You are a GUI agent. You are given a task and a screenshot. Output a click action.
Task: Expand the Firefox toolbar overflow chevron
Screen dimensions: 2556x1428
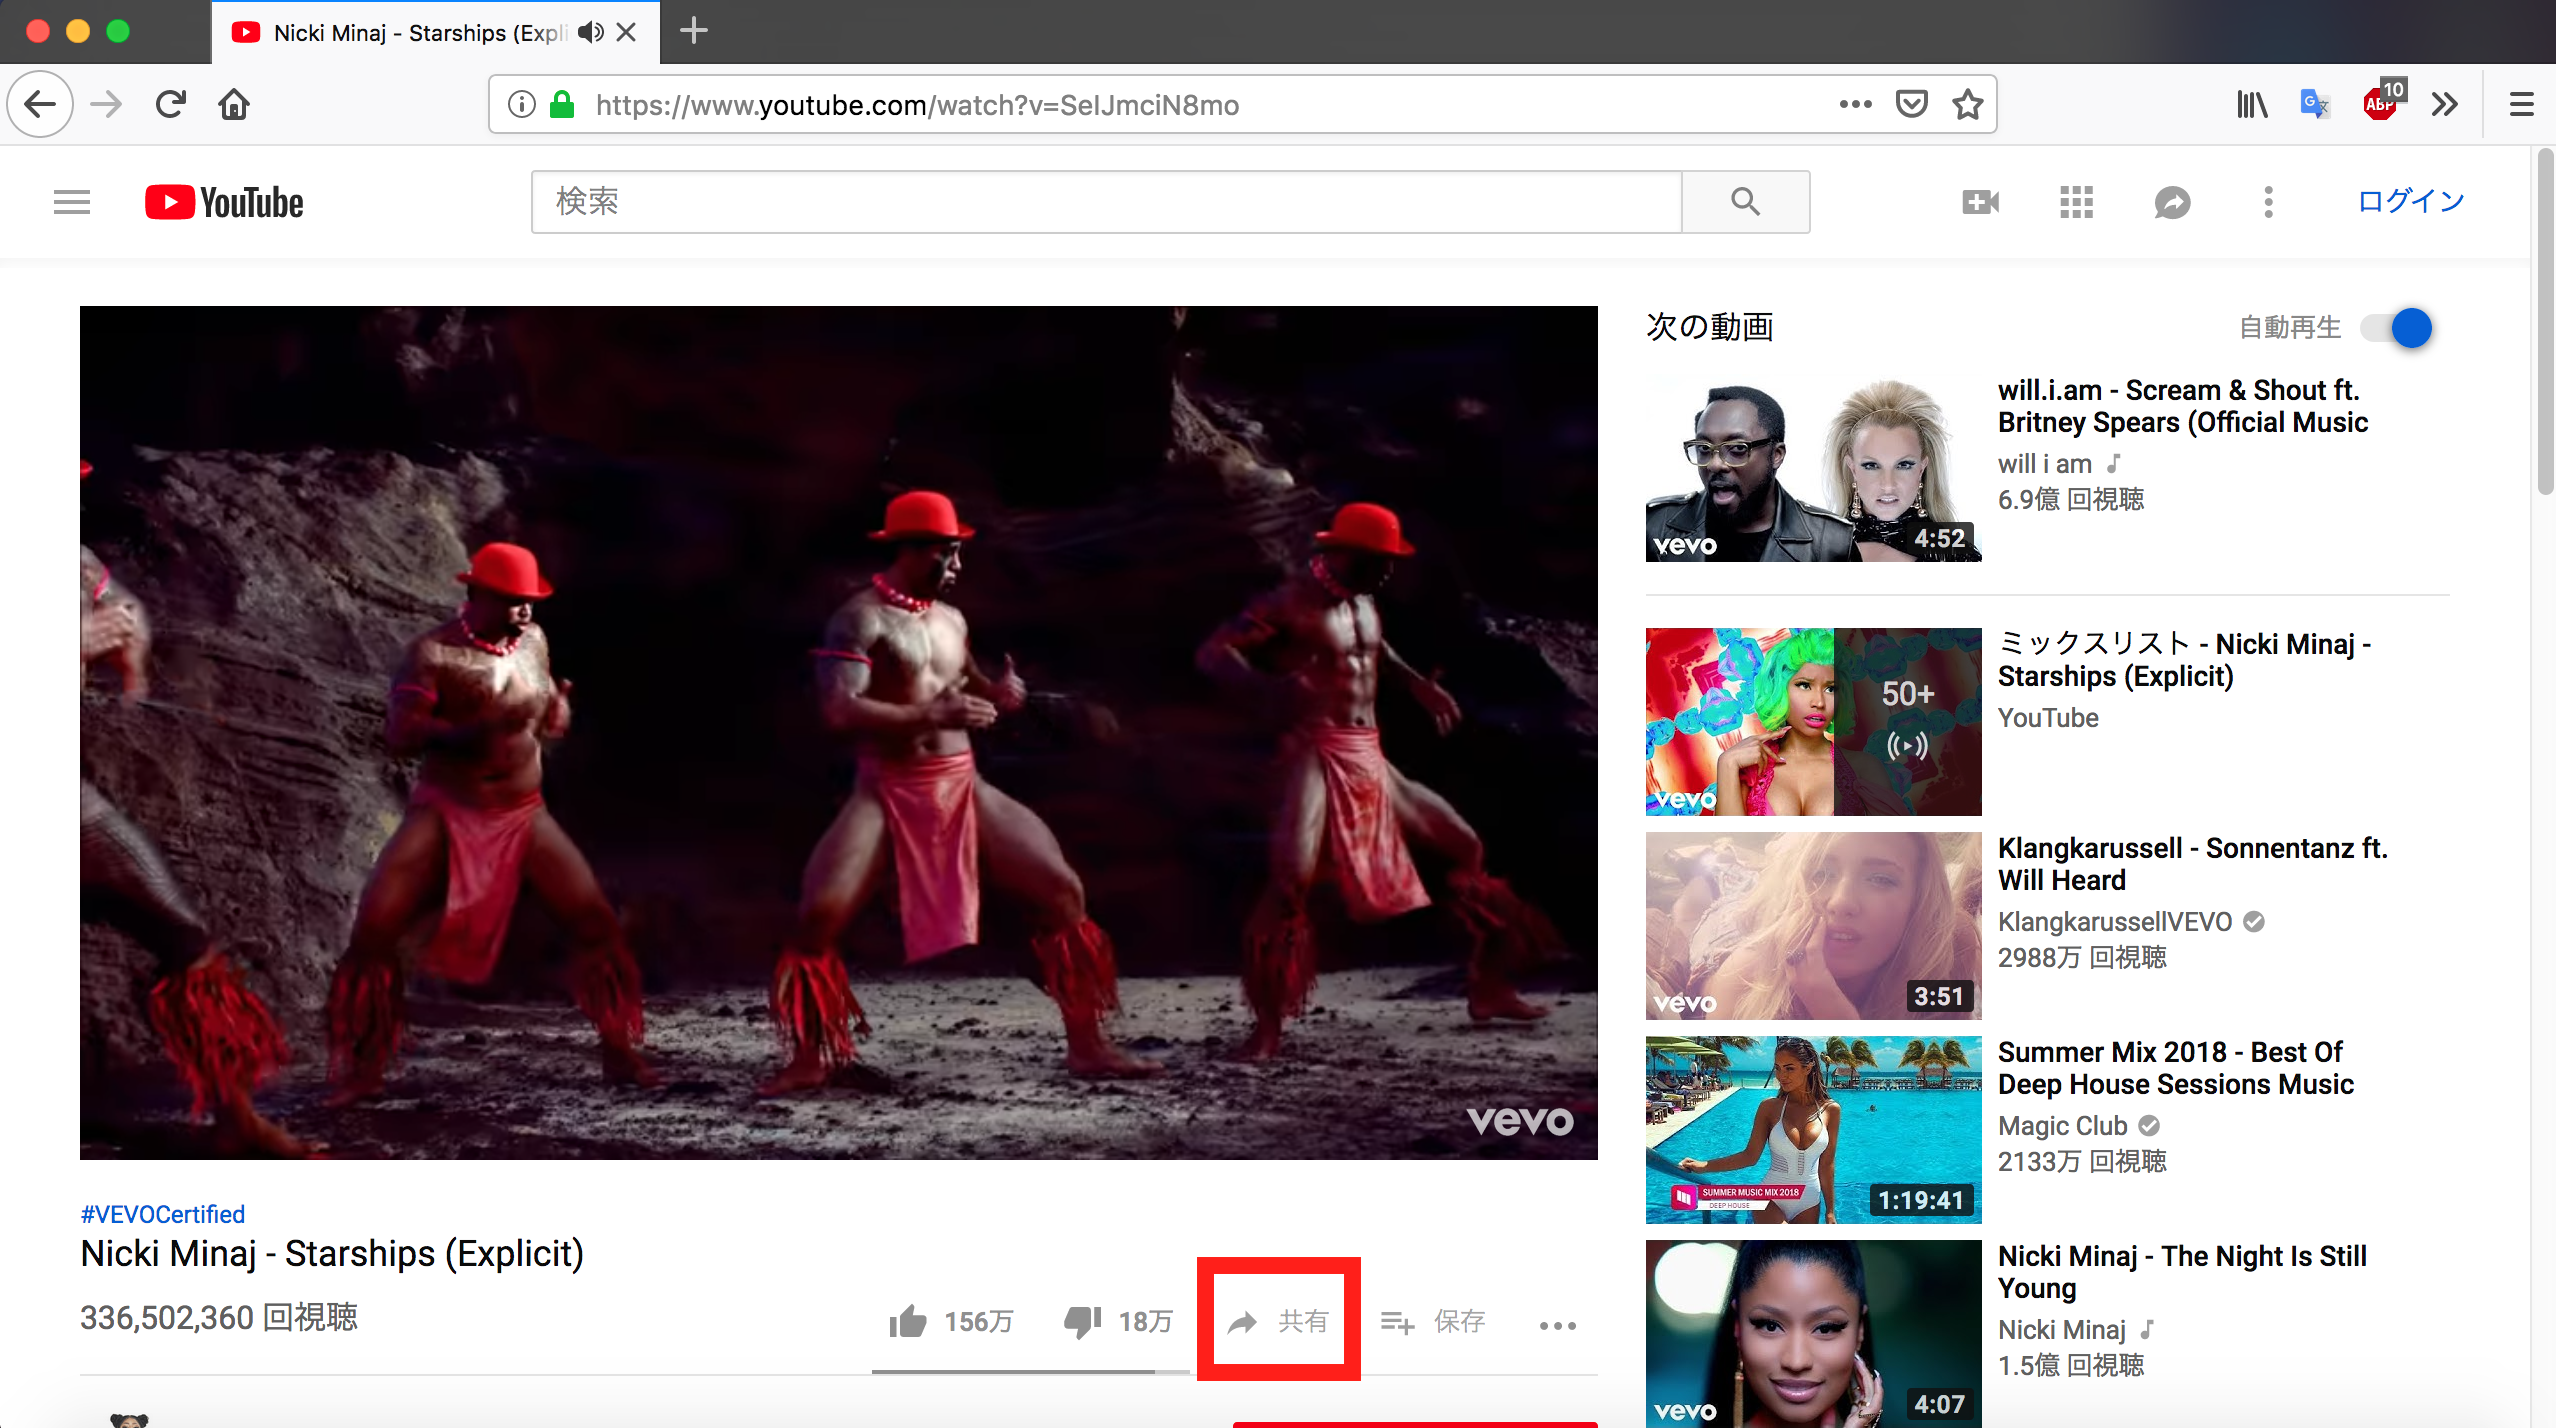point(2445,104)
